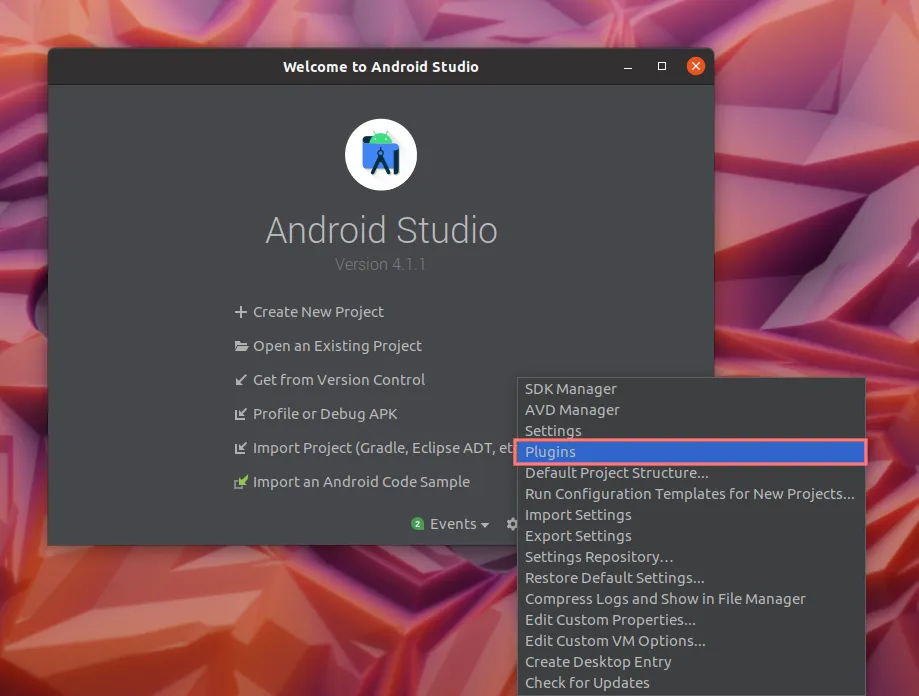The height and width of the screenshot is (696, 919).
Task: Choose Restore Default Settings...
Action: click(691, 578)
